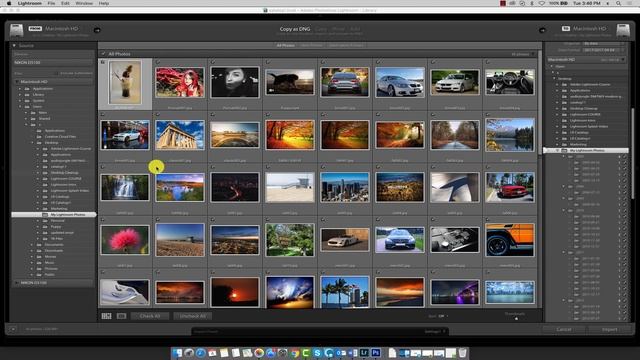Expand the Library folder in source tree
640x360 pixels.
[x=20, y=95]
